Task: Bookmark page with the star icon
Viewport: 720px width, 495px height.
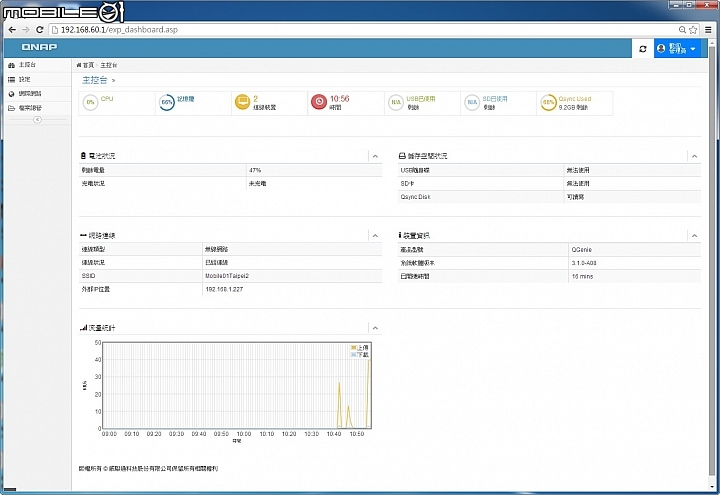Action: (x=693, y=30)
